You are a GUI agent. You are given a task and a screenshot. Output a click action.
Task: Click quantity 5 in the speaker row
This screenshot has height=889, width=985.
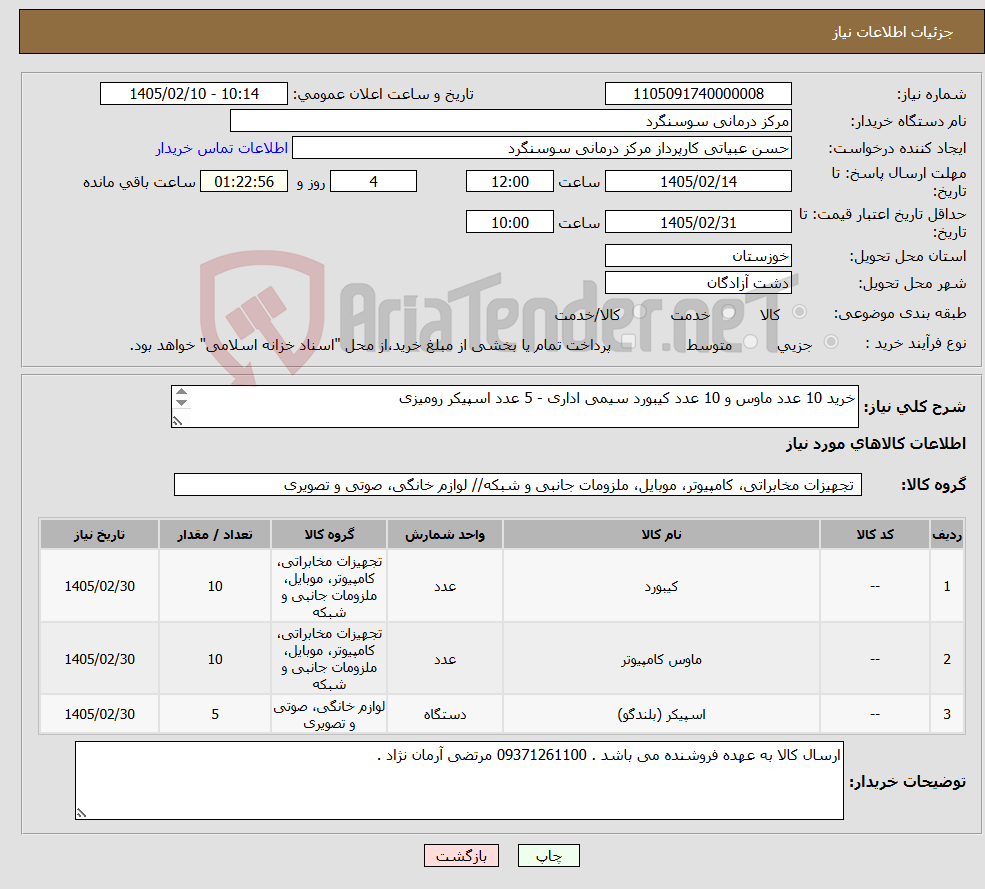[x=215, y=714]
